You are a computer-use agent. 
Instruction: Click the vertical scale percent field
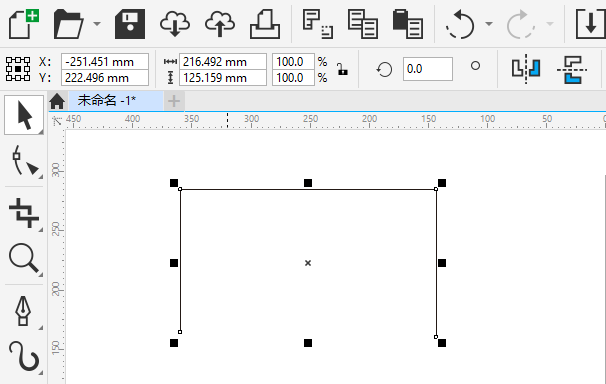pos(293,78)
